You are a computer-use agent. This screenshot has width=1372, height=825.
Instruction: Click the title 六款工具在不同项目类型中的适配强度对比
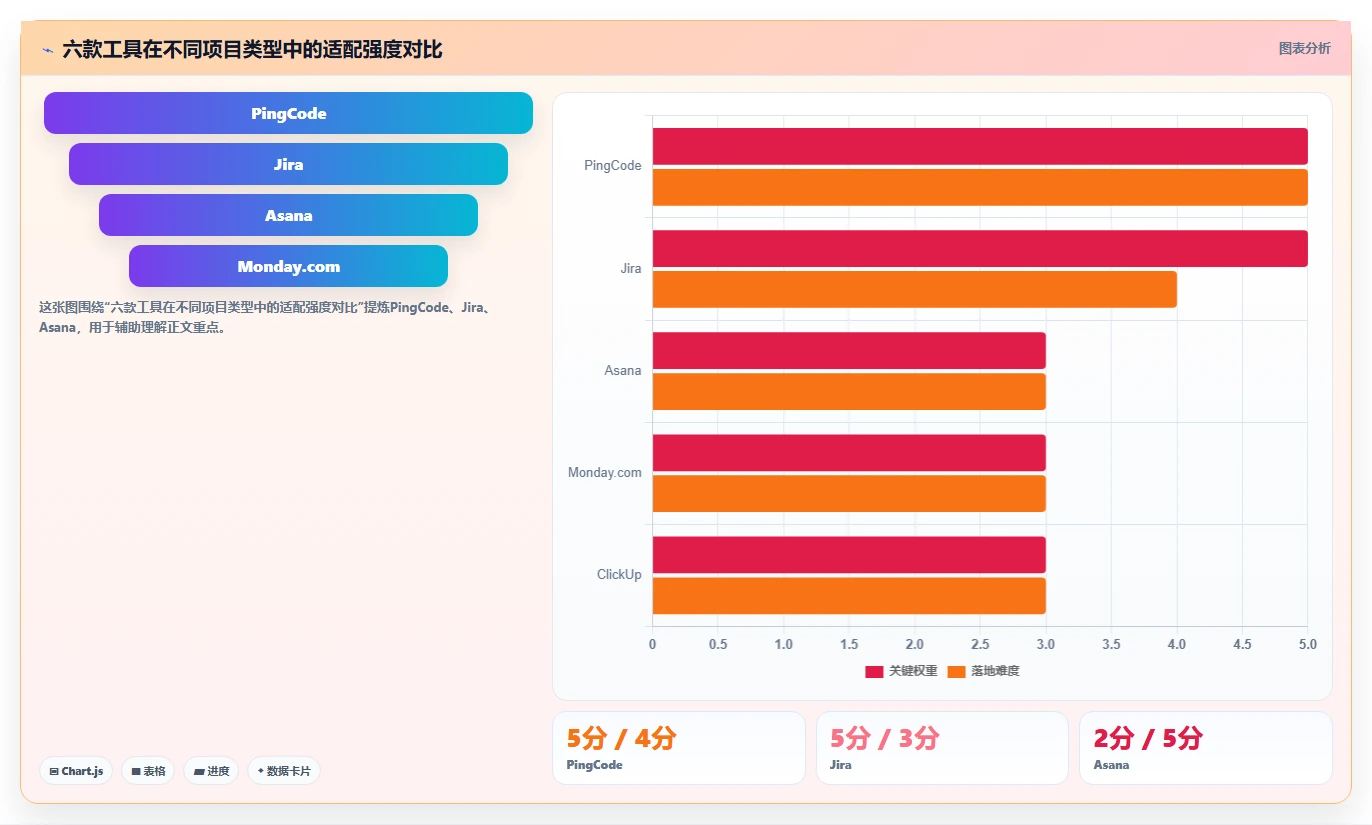252,49
